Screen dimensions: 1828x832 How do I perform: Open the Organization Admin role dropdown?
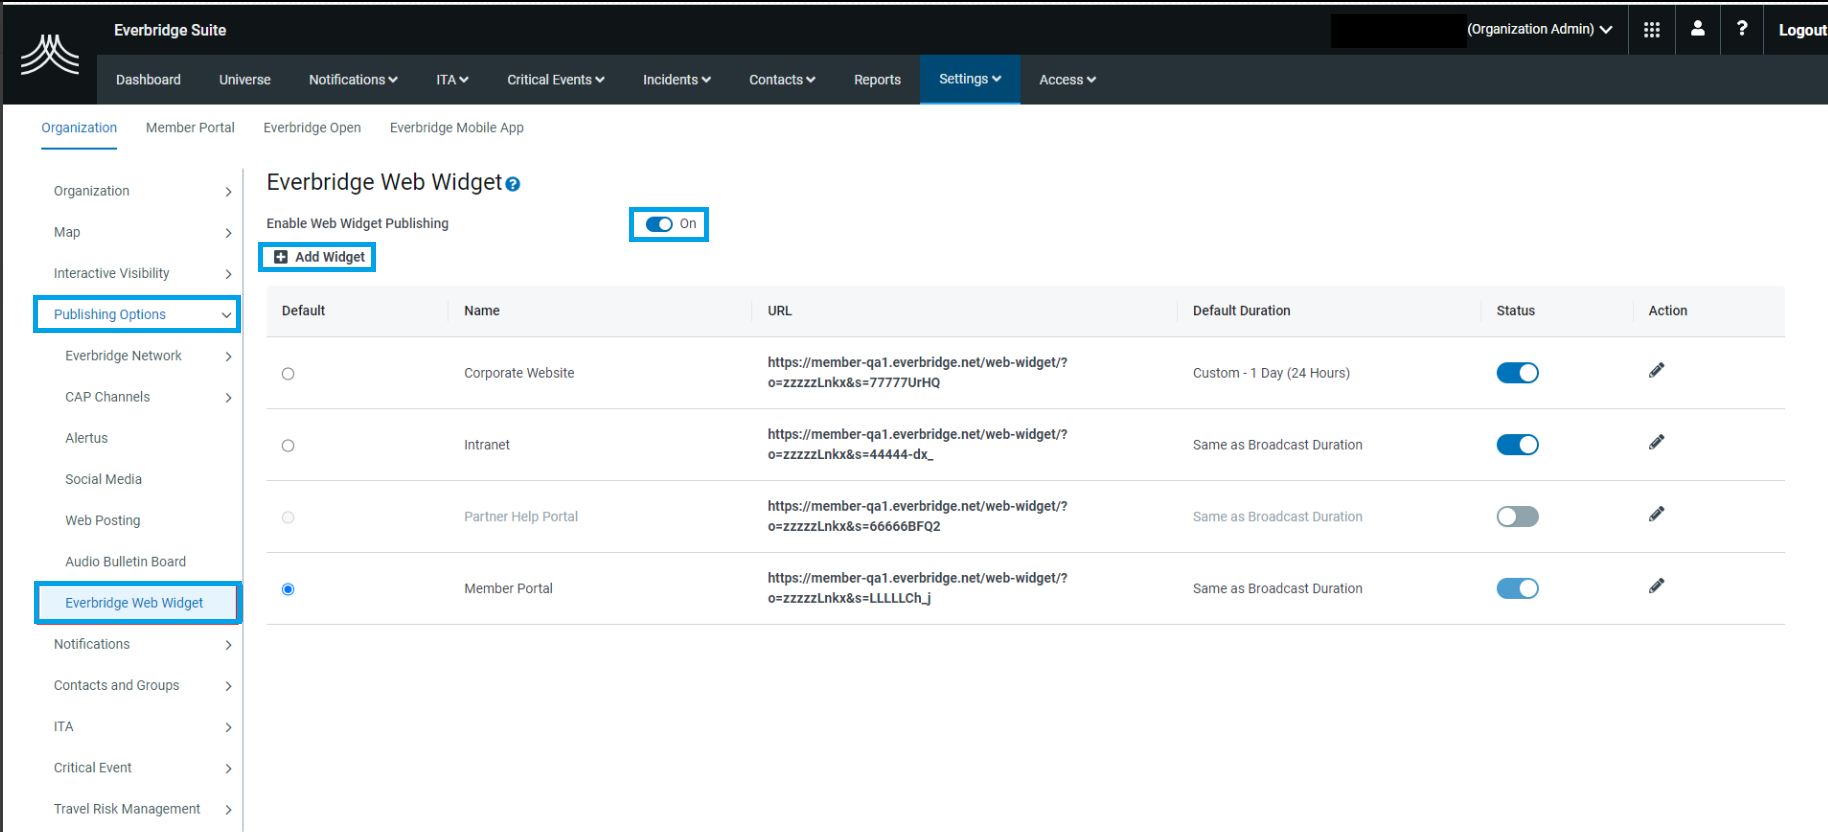click(x=1540, y=30)
